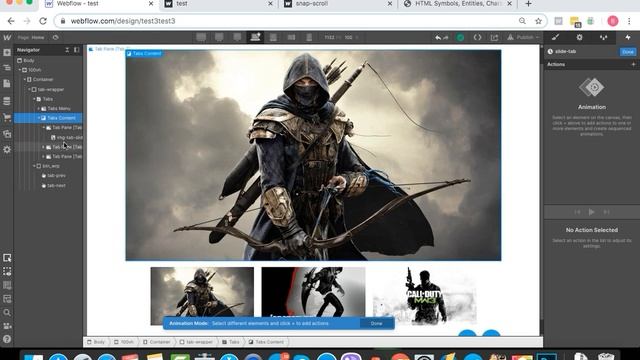Switch to the snap-scroll browser tab

coord(337,4)
